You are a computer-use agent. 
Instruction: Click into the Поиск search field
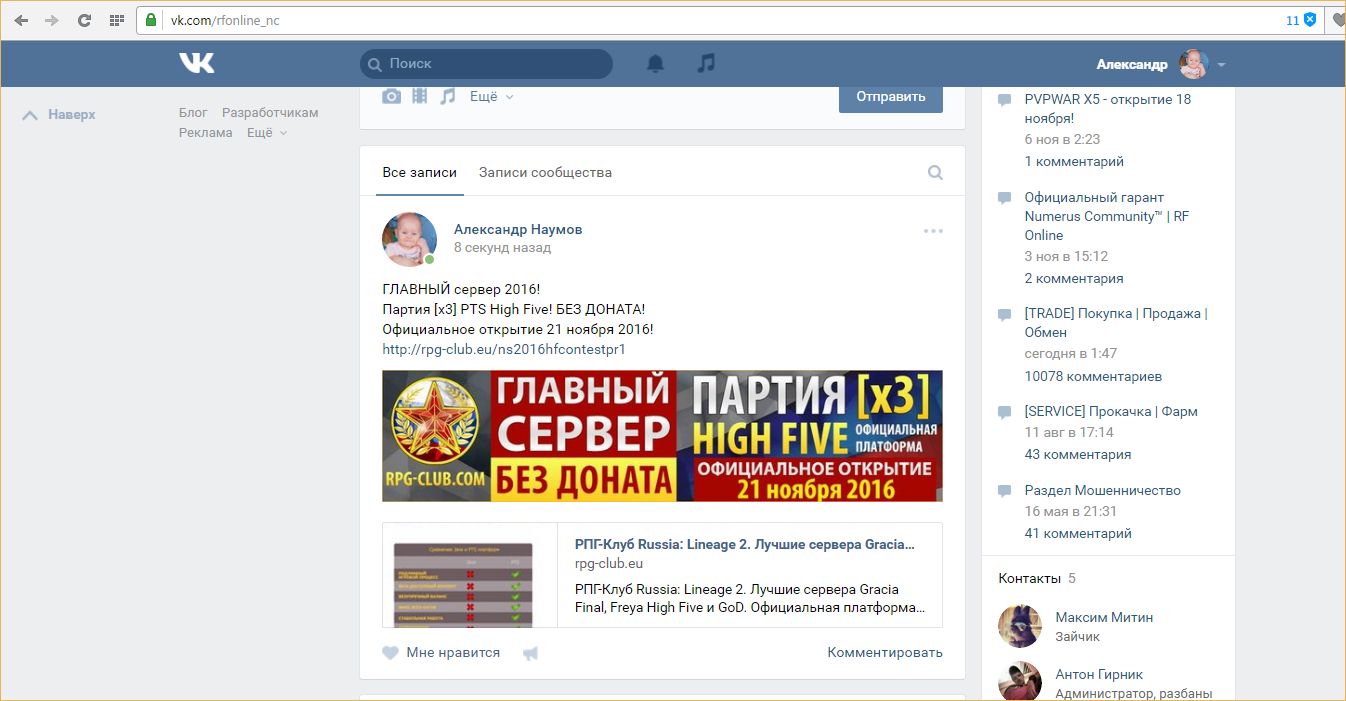[486, 63]
